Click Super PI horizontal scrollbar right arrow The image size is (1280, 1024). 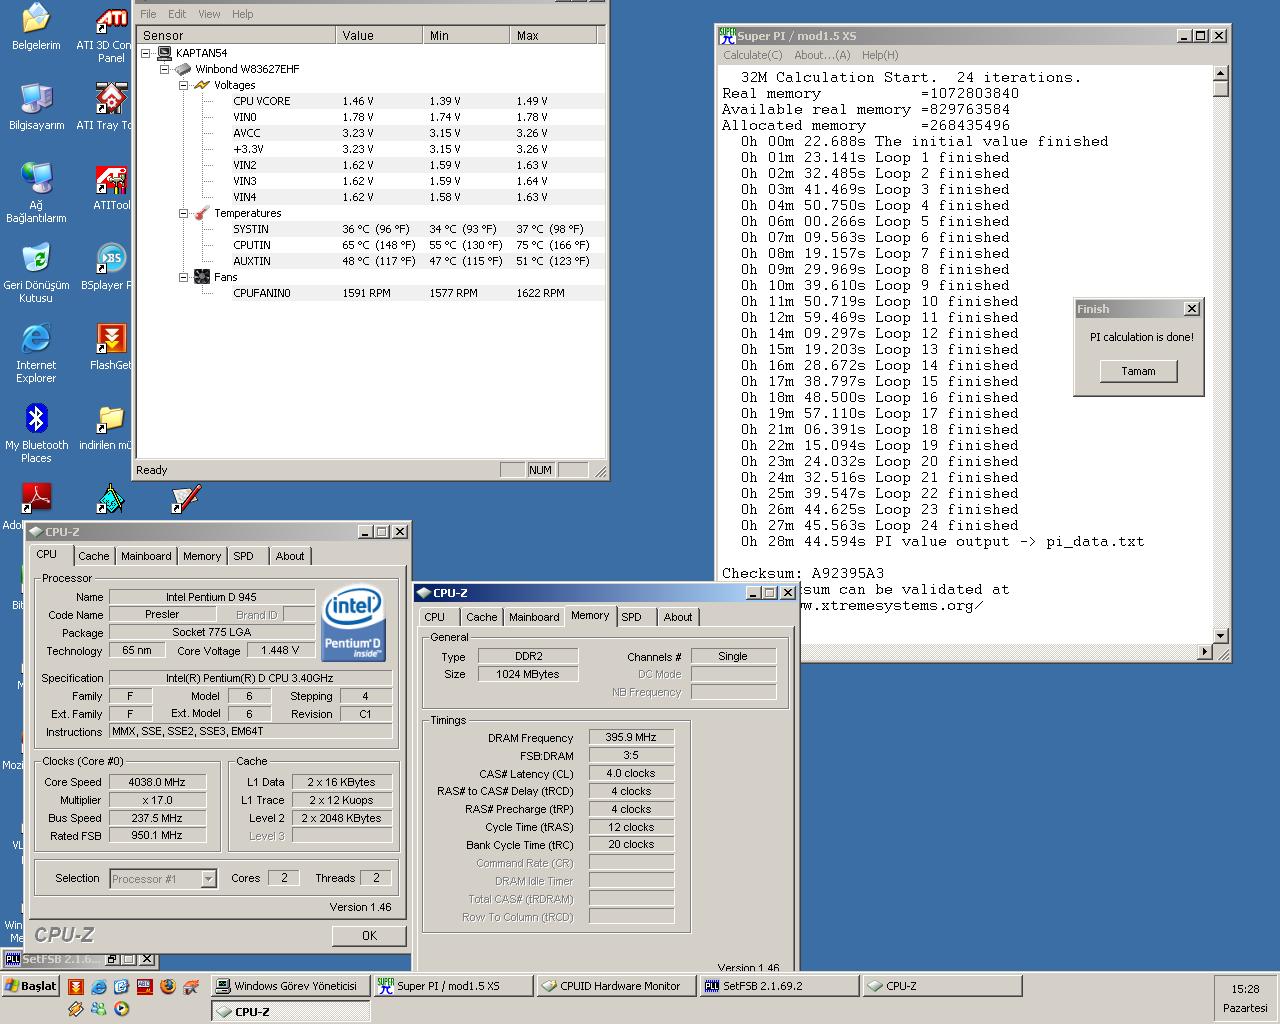point(1204,652)
